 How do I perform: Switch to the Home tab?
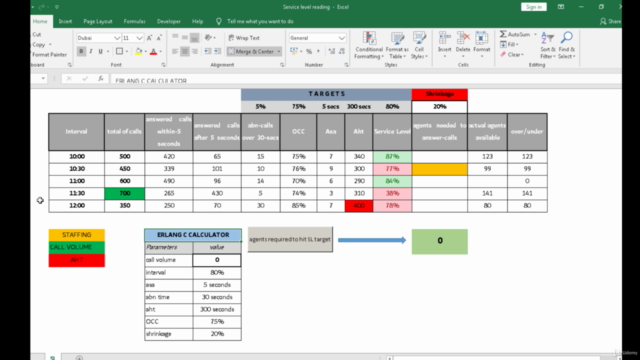pyautogui.click(x=40, y=21)
